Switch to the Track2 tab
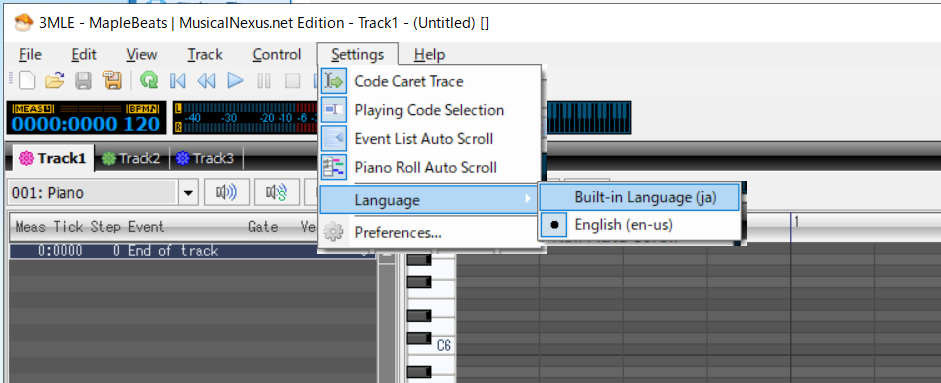 (x=132, y=158)
